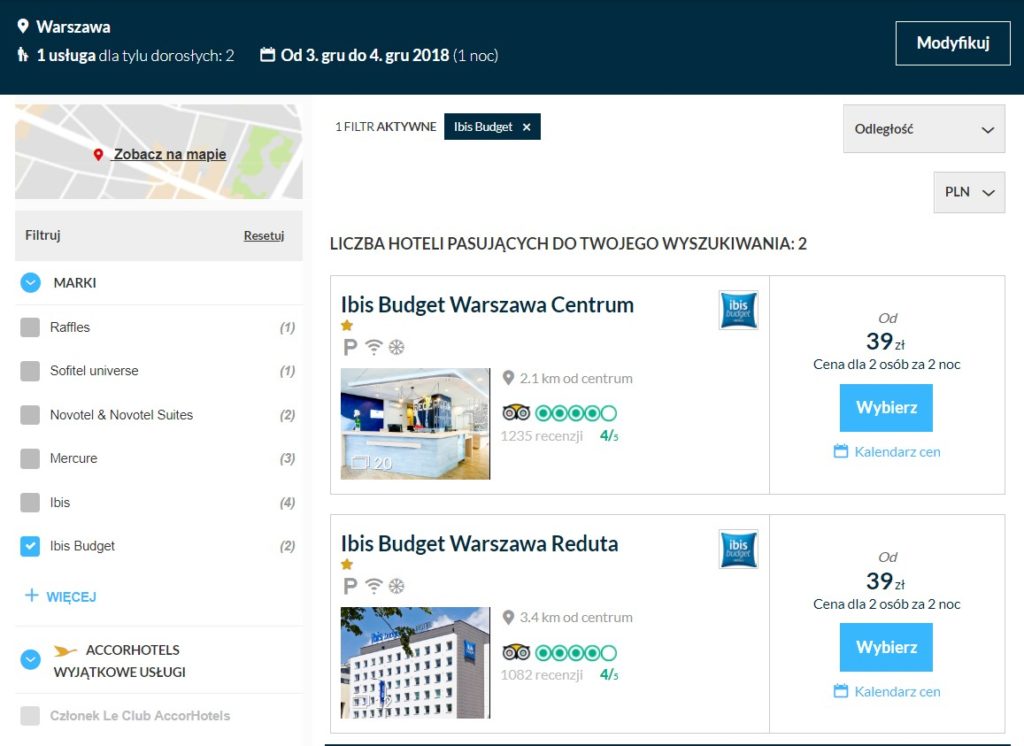Click the stay dates Od 3. gru do 4. gru 2018
Viewport: 1024px width, 746px height.
(365, 55)
